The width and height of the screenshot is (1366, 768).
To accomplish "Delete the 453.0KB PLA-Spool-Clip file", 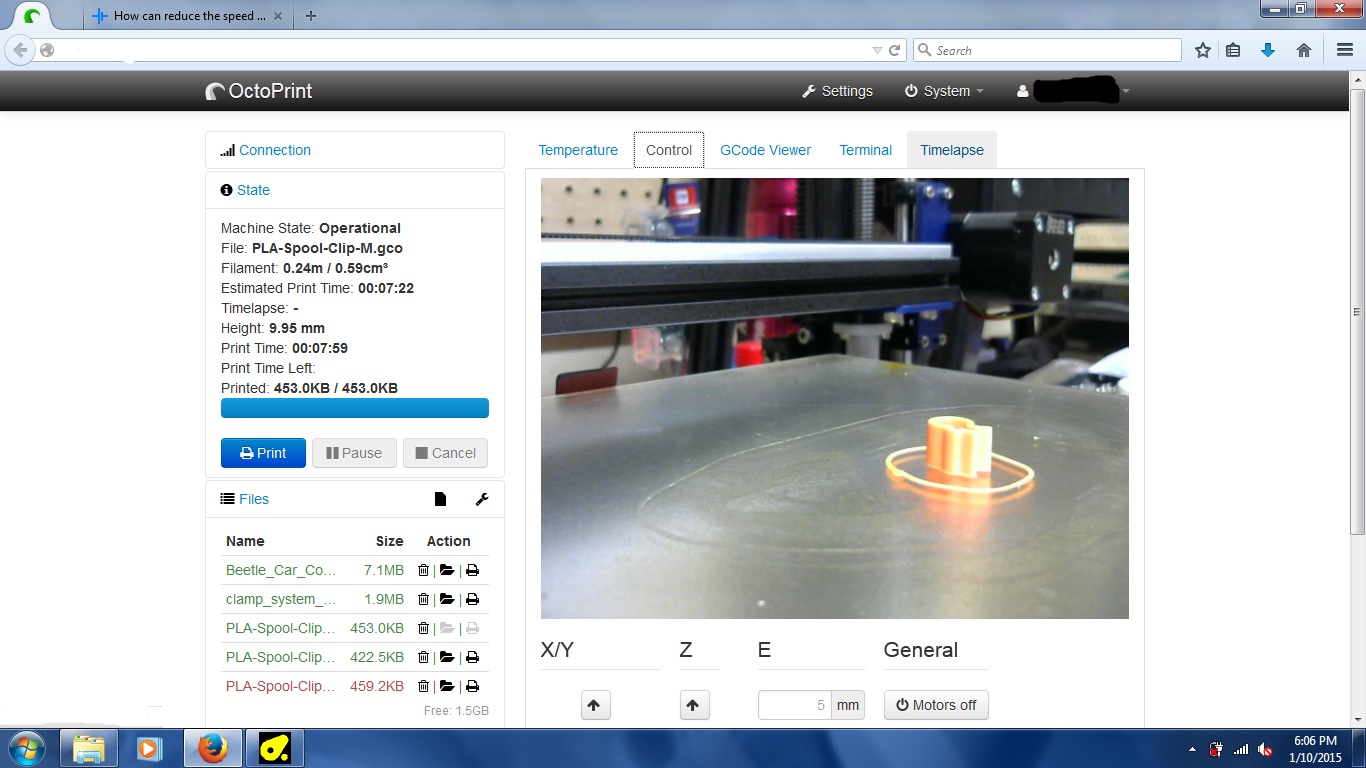I will pos(423,628).
